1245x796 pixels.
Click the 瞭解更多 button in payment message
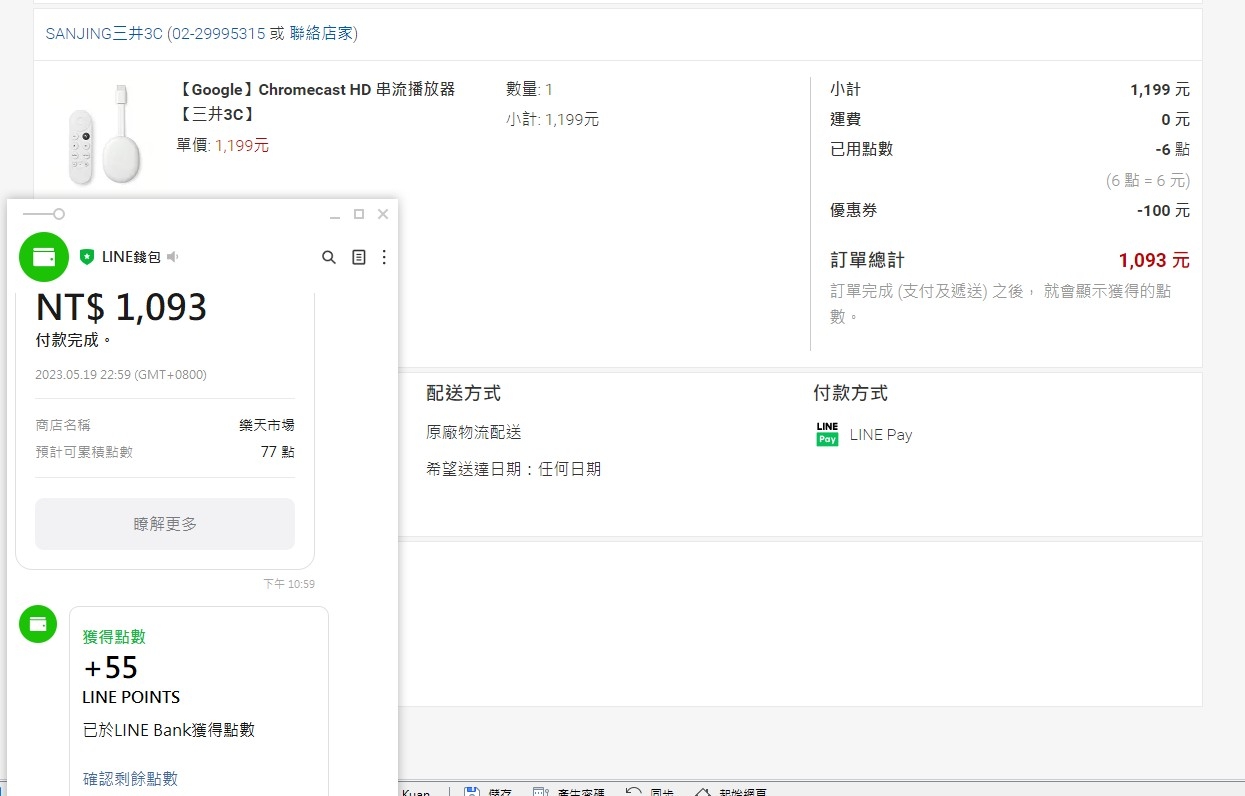pyautogui.click(x=165, y=524)
